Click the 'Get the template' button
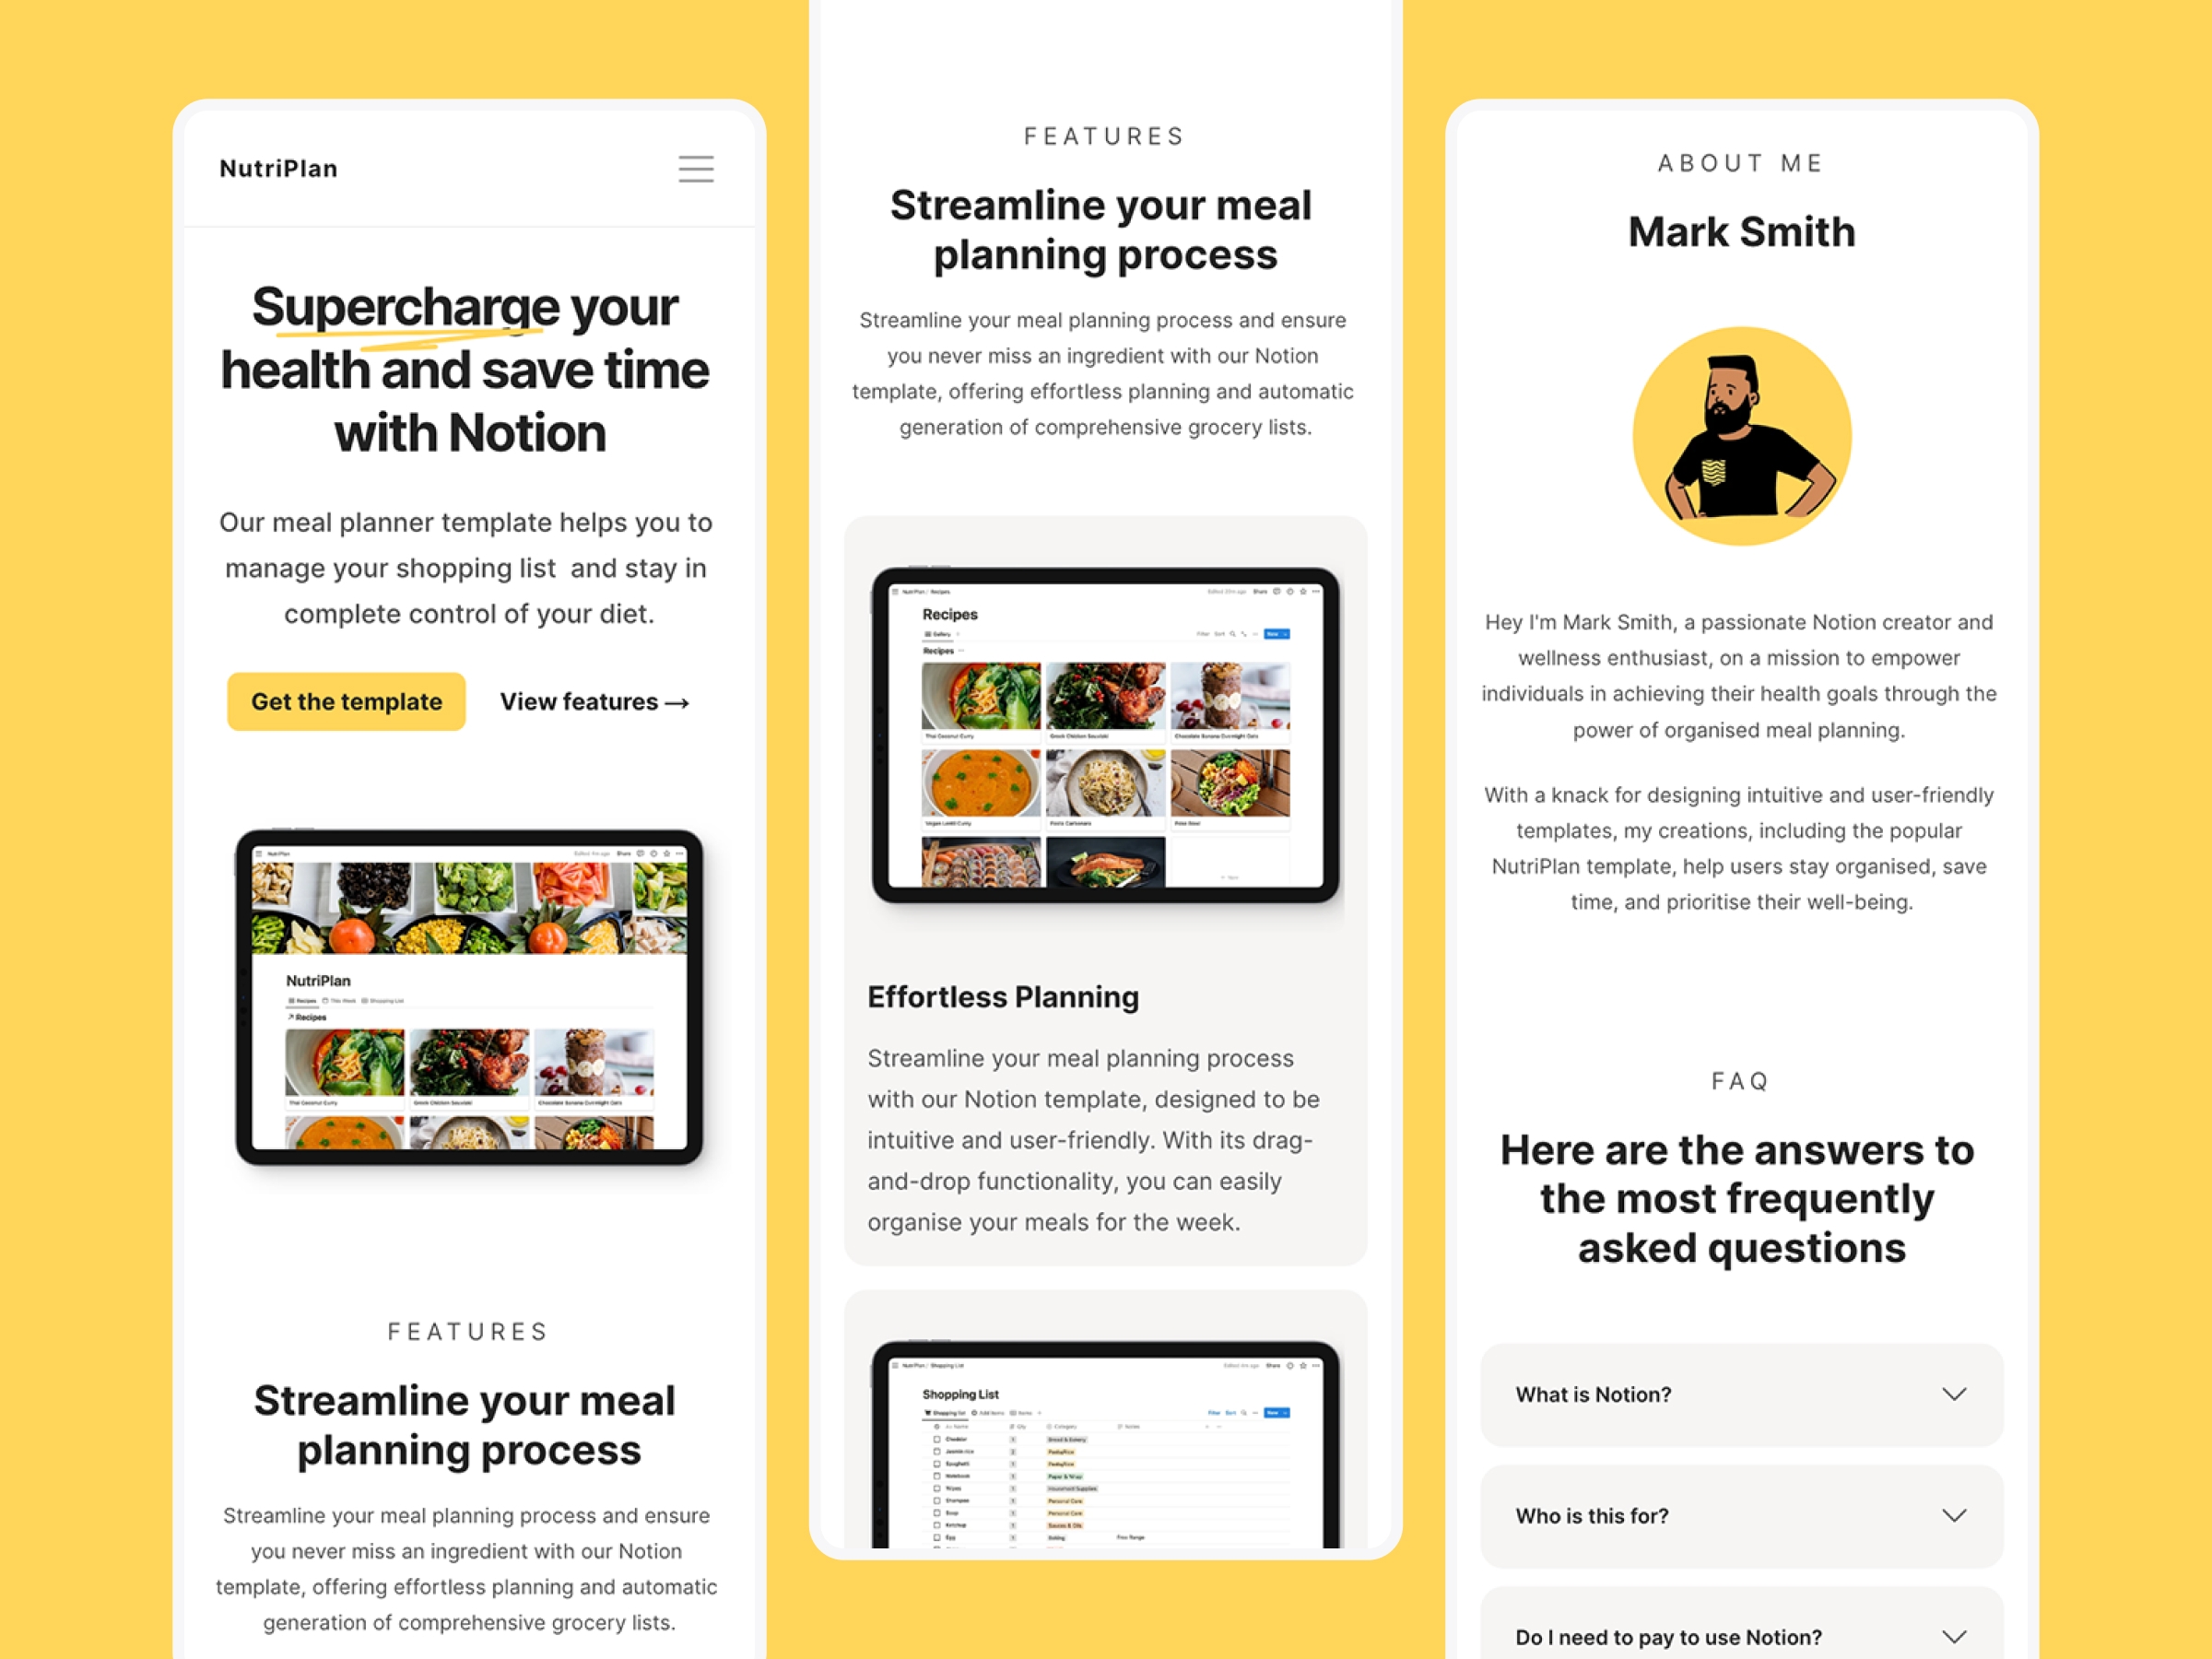Image resolution: width=2212 pixels, height=1659 pixels. pos(345,700)
